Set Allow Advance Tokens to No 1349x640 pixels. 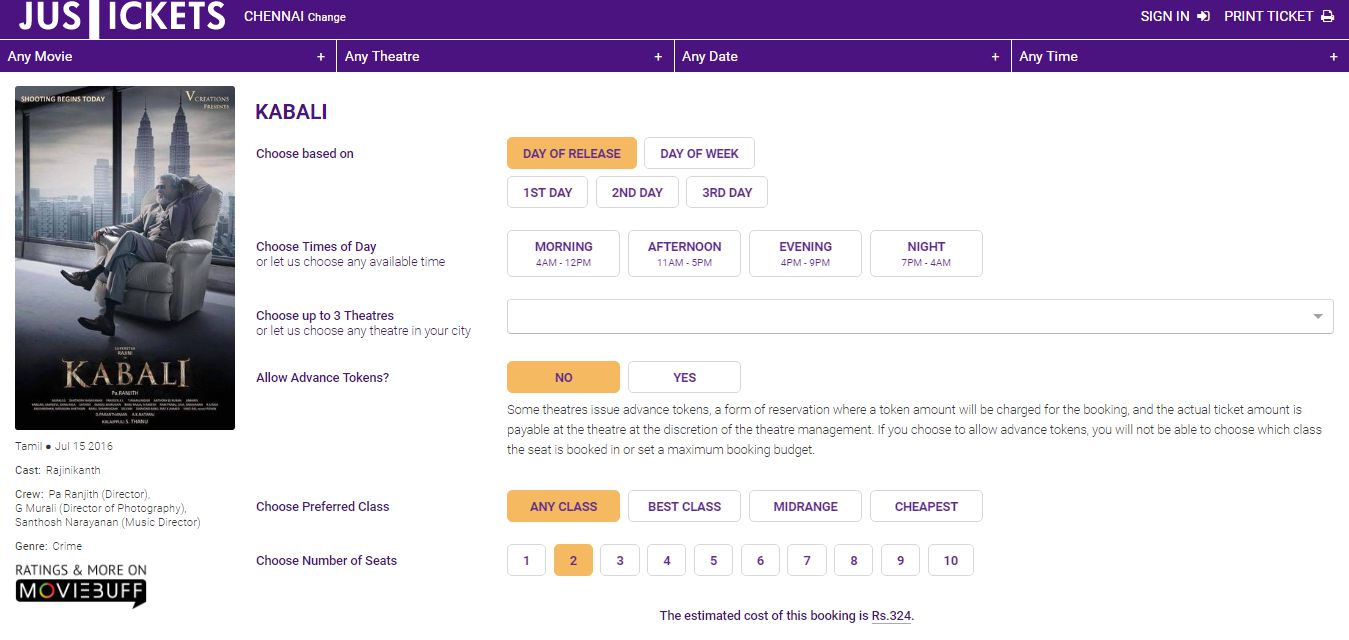tap(563, 377)
